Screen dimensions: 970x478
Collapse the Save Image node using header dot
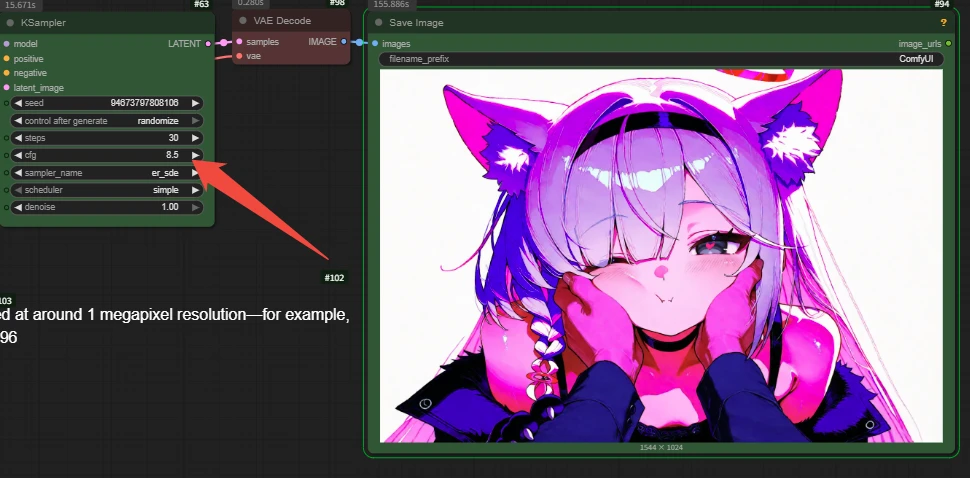click(x=378, y=22)
